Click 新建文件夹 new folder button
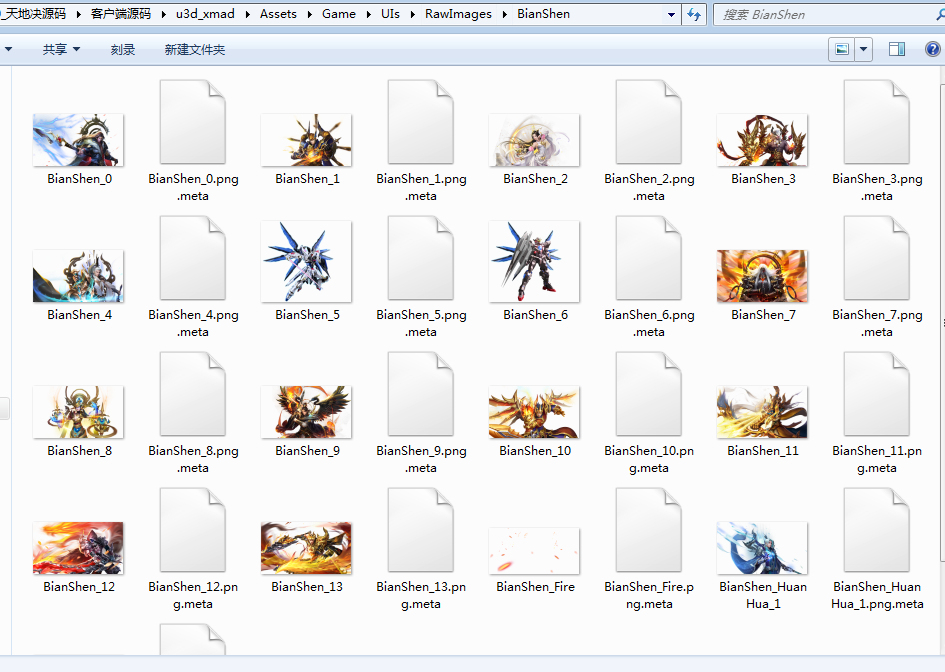This screenshot has width=945, height=672. click(194, 49)
